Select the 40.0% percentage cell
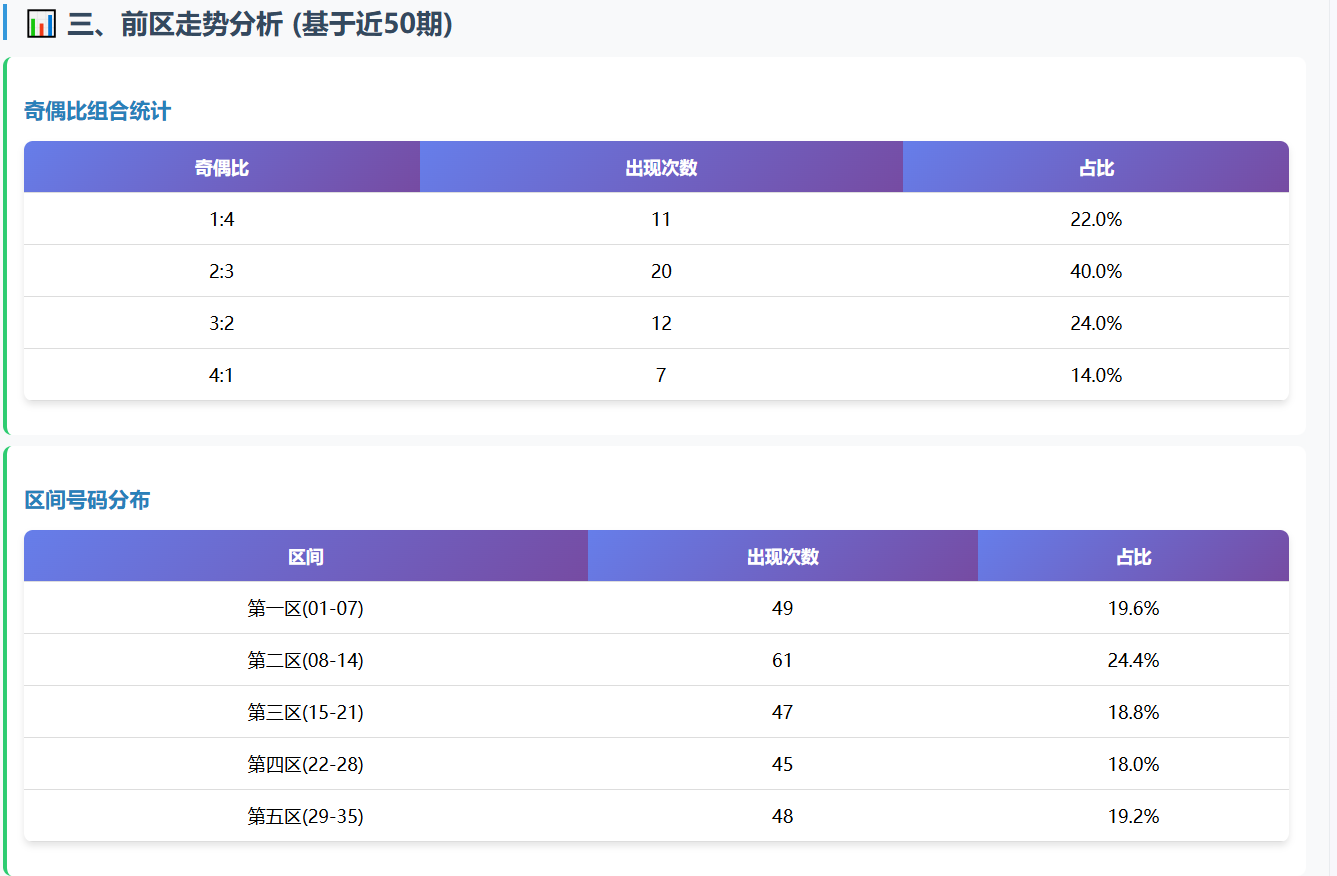 pos(1096,272)
